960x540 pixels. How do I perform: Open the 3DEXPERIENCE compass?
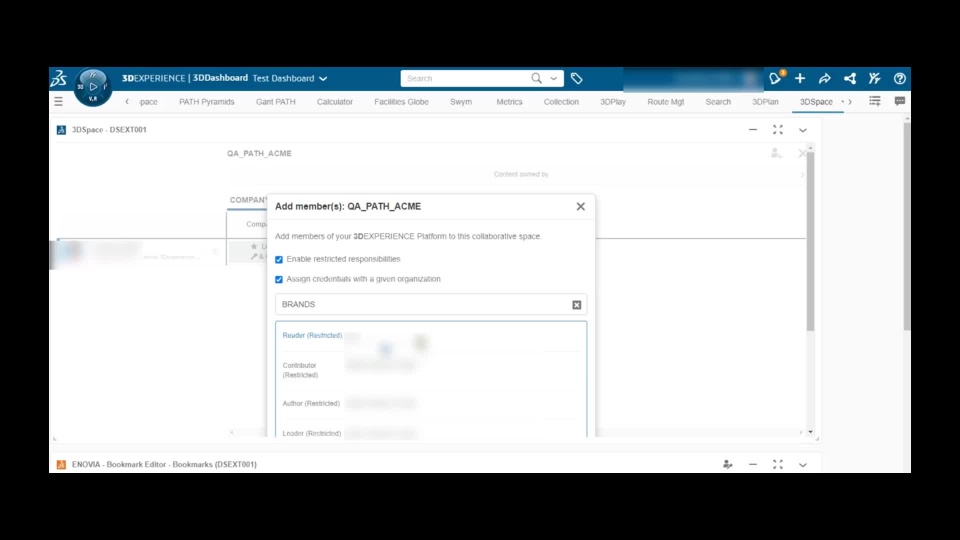click(92, 86)
